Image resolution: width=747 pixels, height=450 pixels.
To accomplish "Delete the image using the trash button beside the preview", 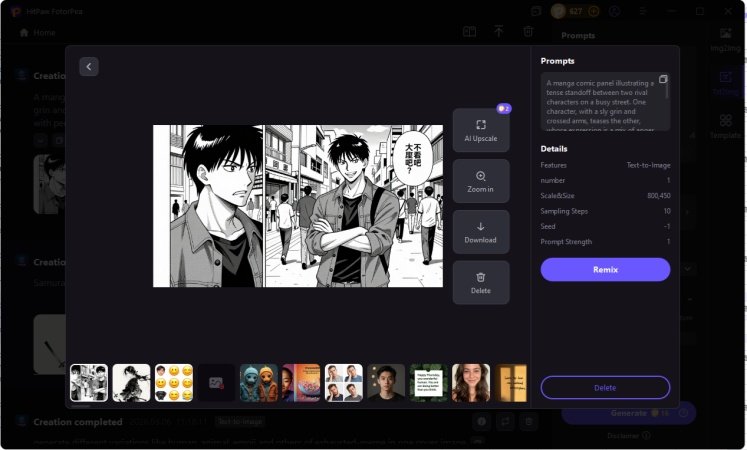I will (481, 283).
